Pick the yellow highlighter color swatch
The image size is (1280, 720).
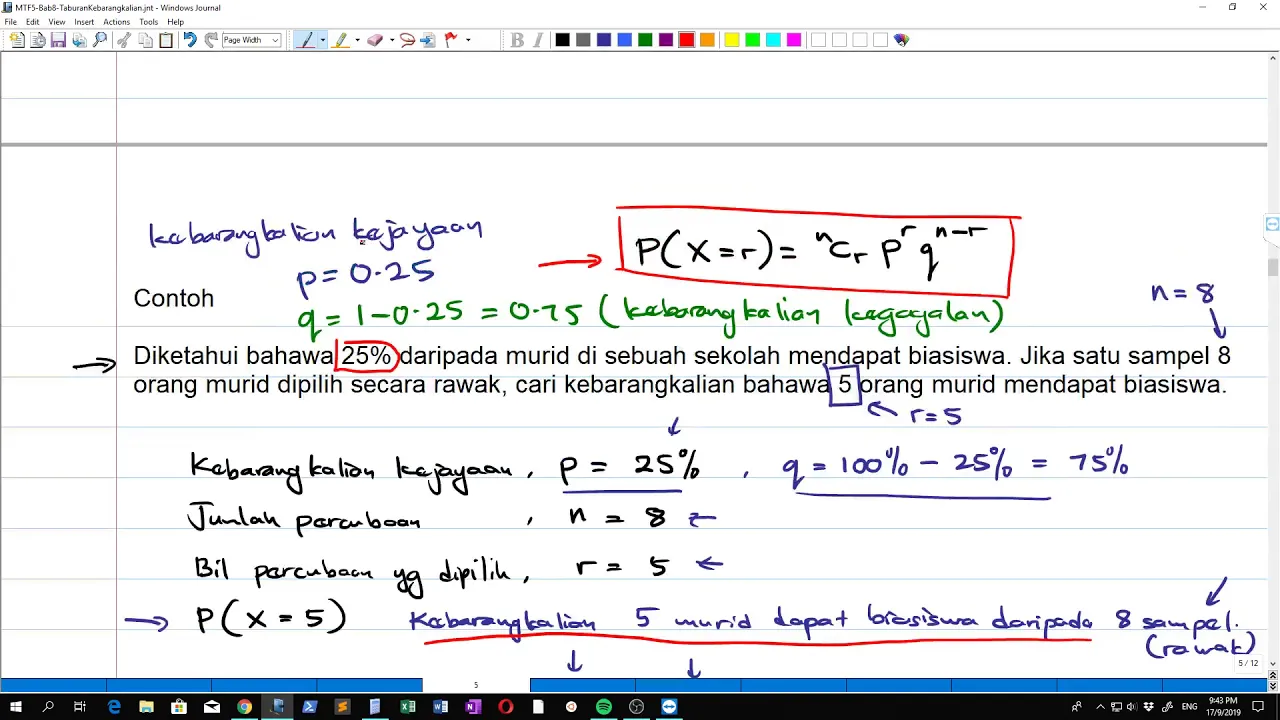[731, 40]
